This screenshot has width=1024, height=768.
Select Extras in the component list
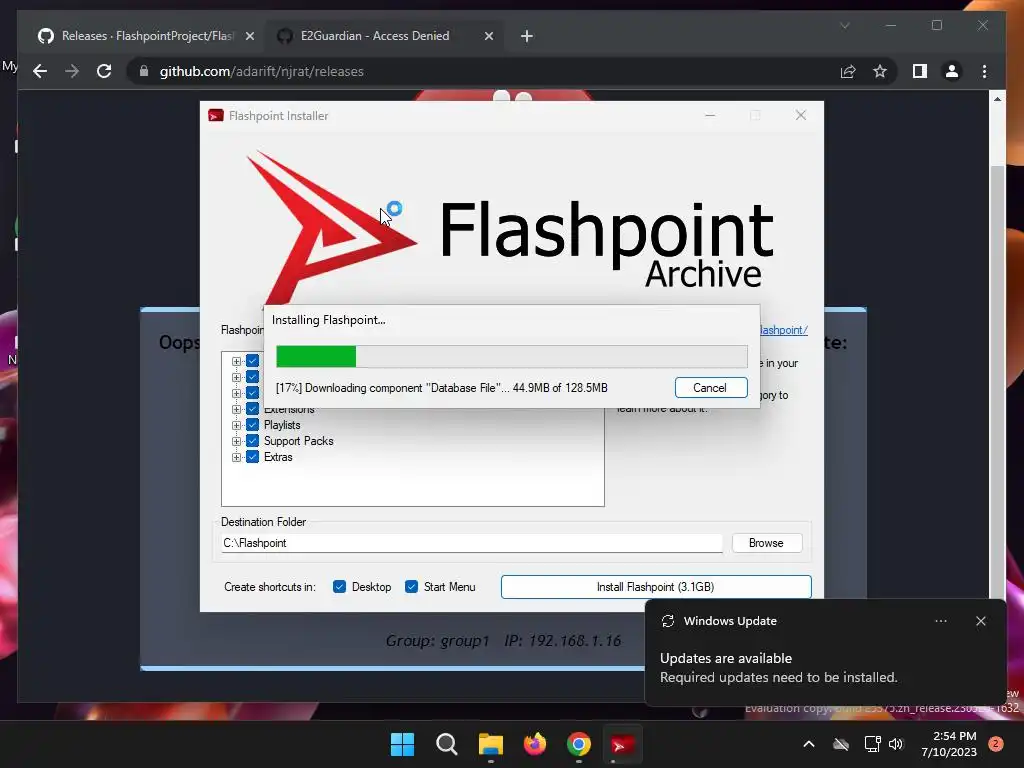point(278,457)
